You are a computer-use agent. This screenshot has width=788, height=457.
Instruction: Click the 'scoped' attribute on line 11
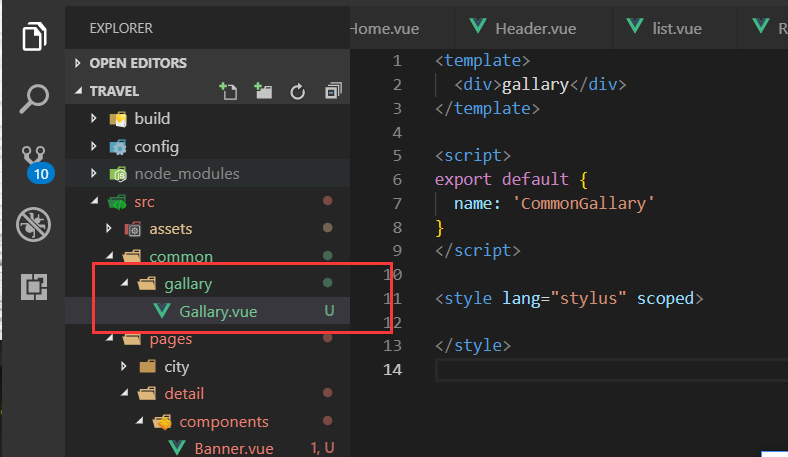pyautogui.click(x=665, y=298)
